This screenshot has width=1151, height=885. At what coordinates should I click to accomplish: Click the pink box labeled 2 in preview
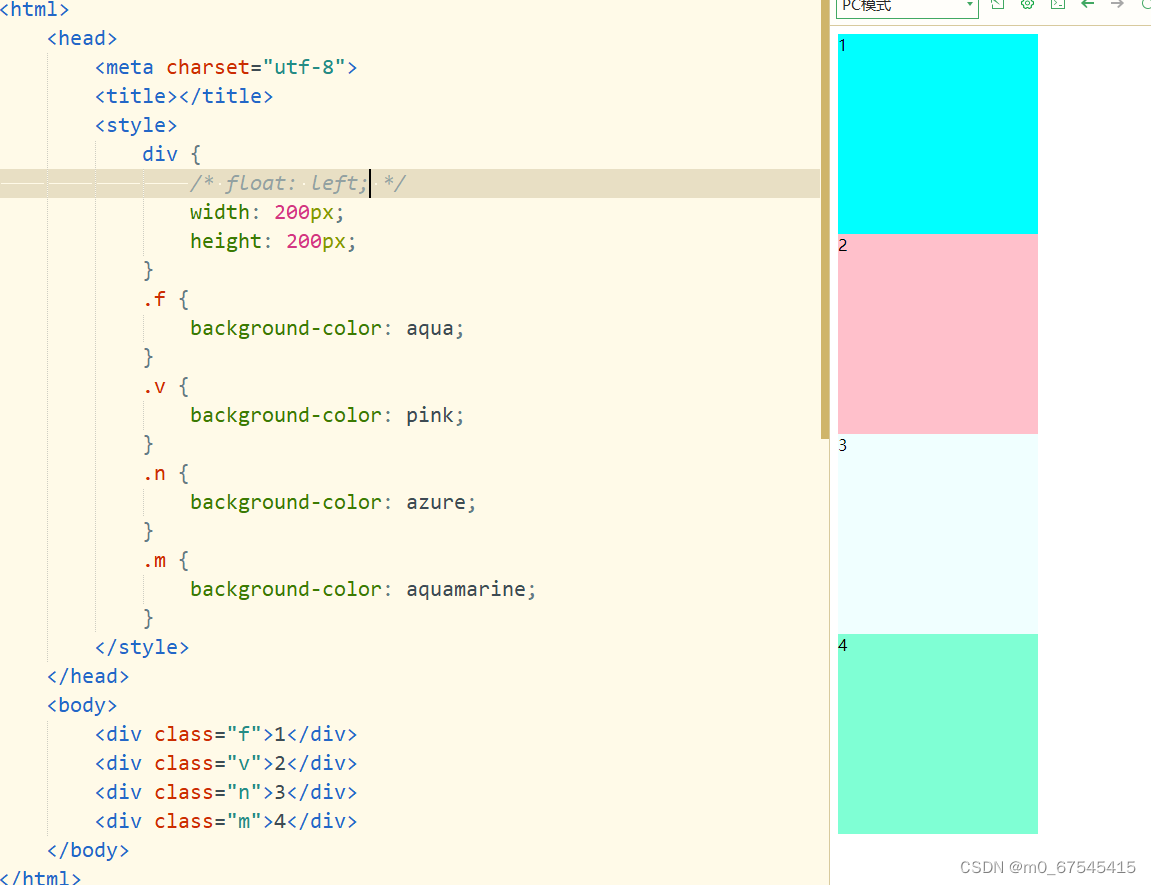[x=937, y=334]
